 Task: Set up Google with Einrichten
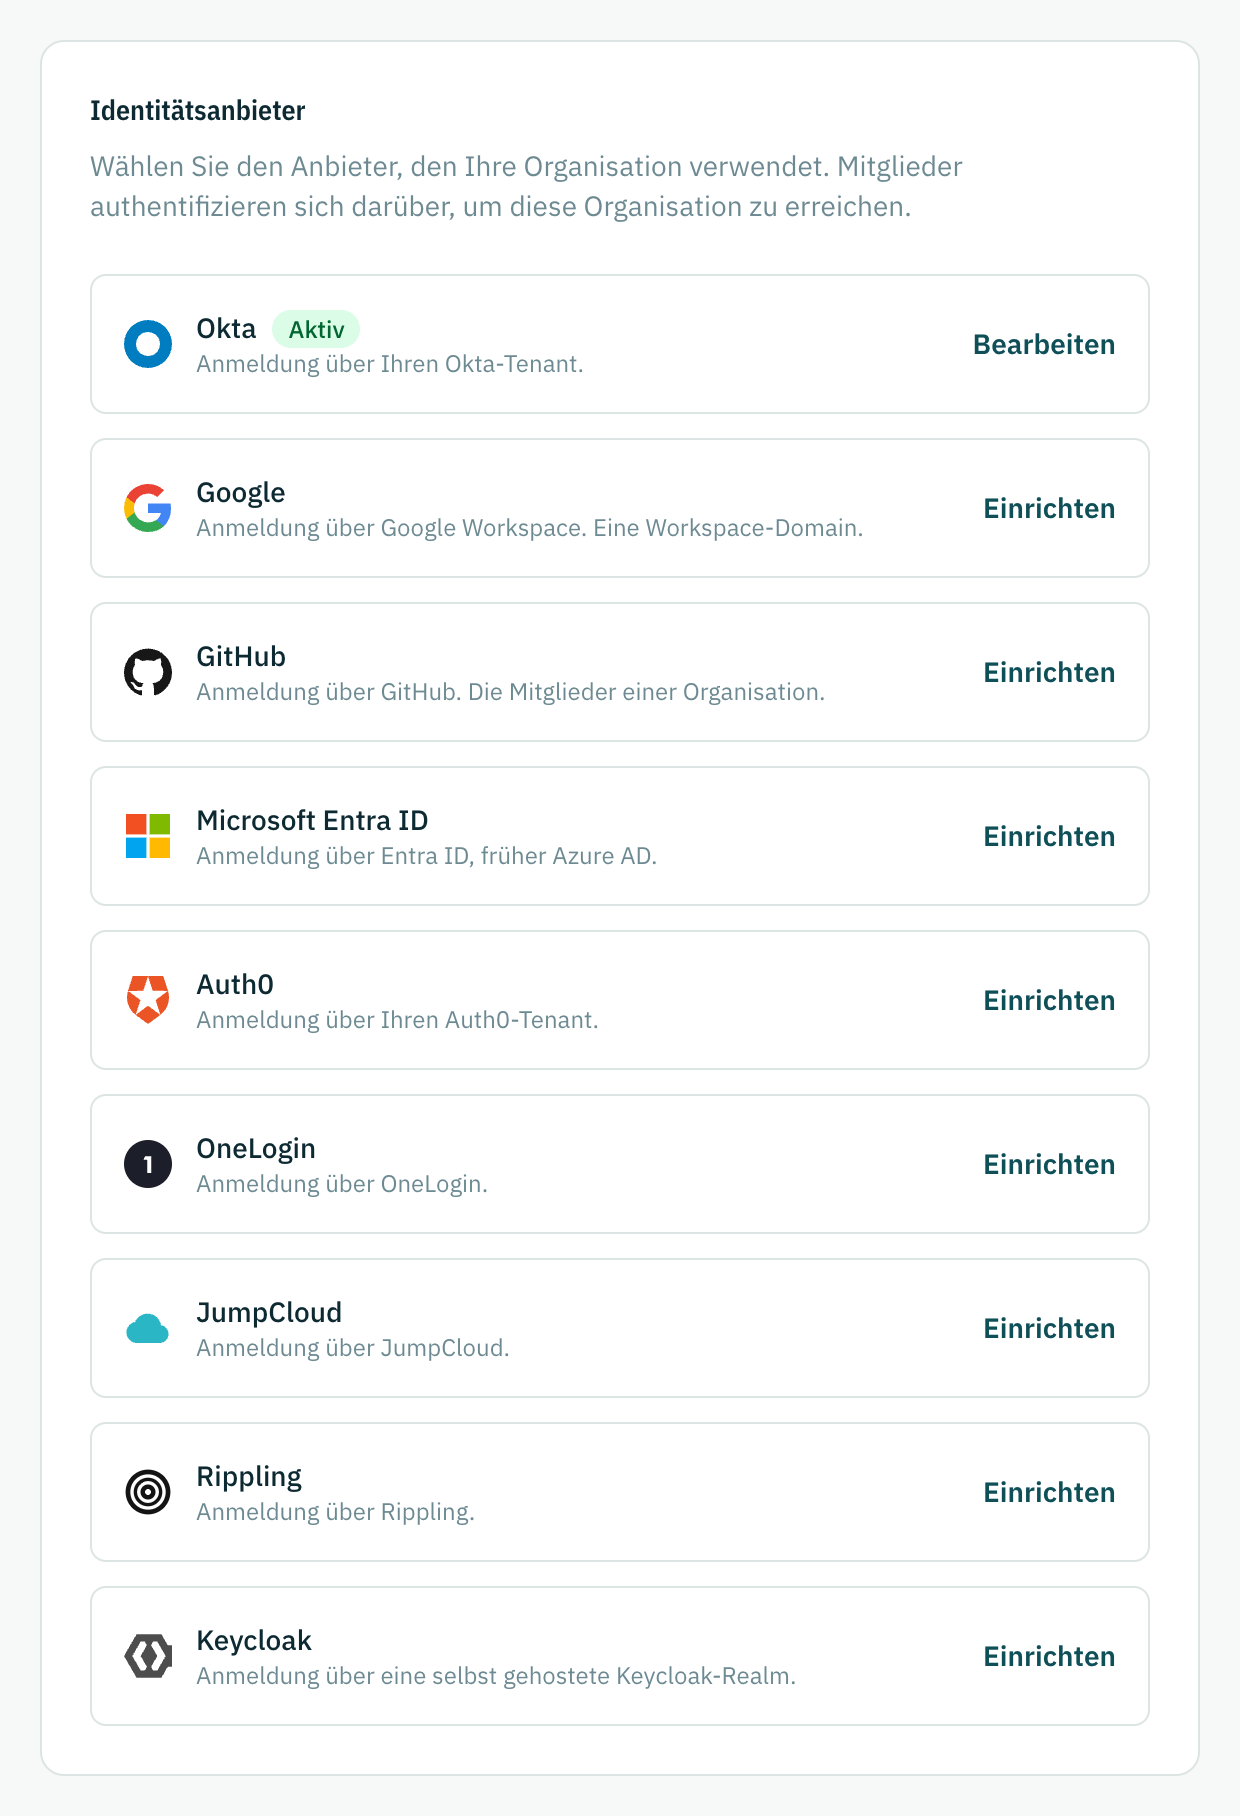[x=1049, y=508]
